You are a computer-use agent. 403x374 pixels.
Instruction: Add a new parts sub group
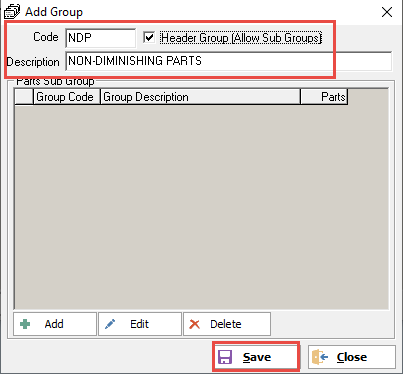(55, 324)
